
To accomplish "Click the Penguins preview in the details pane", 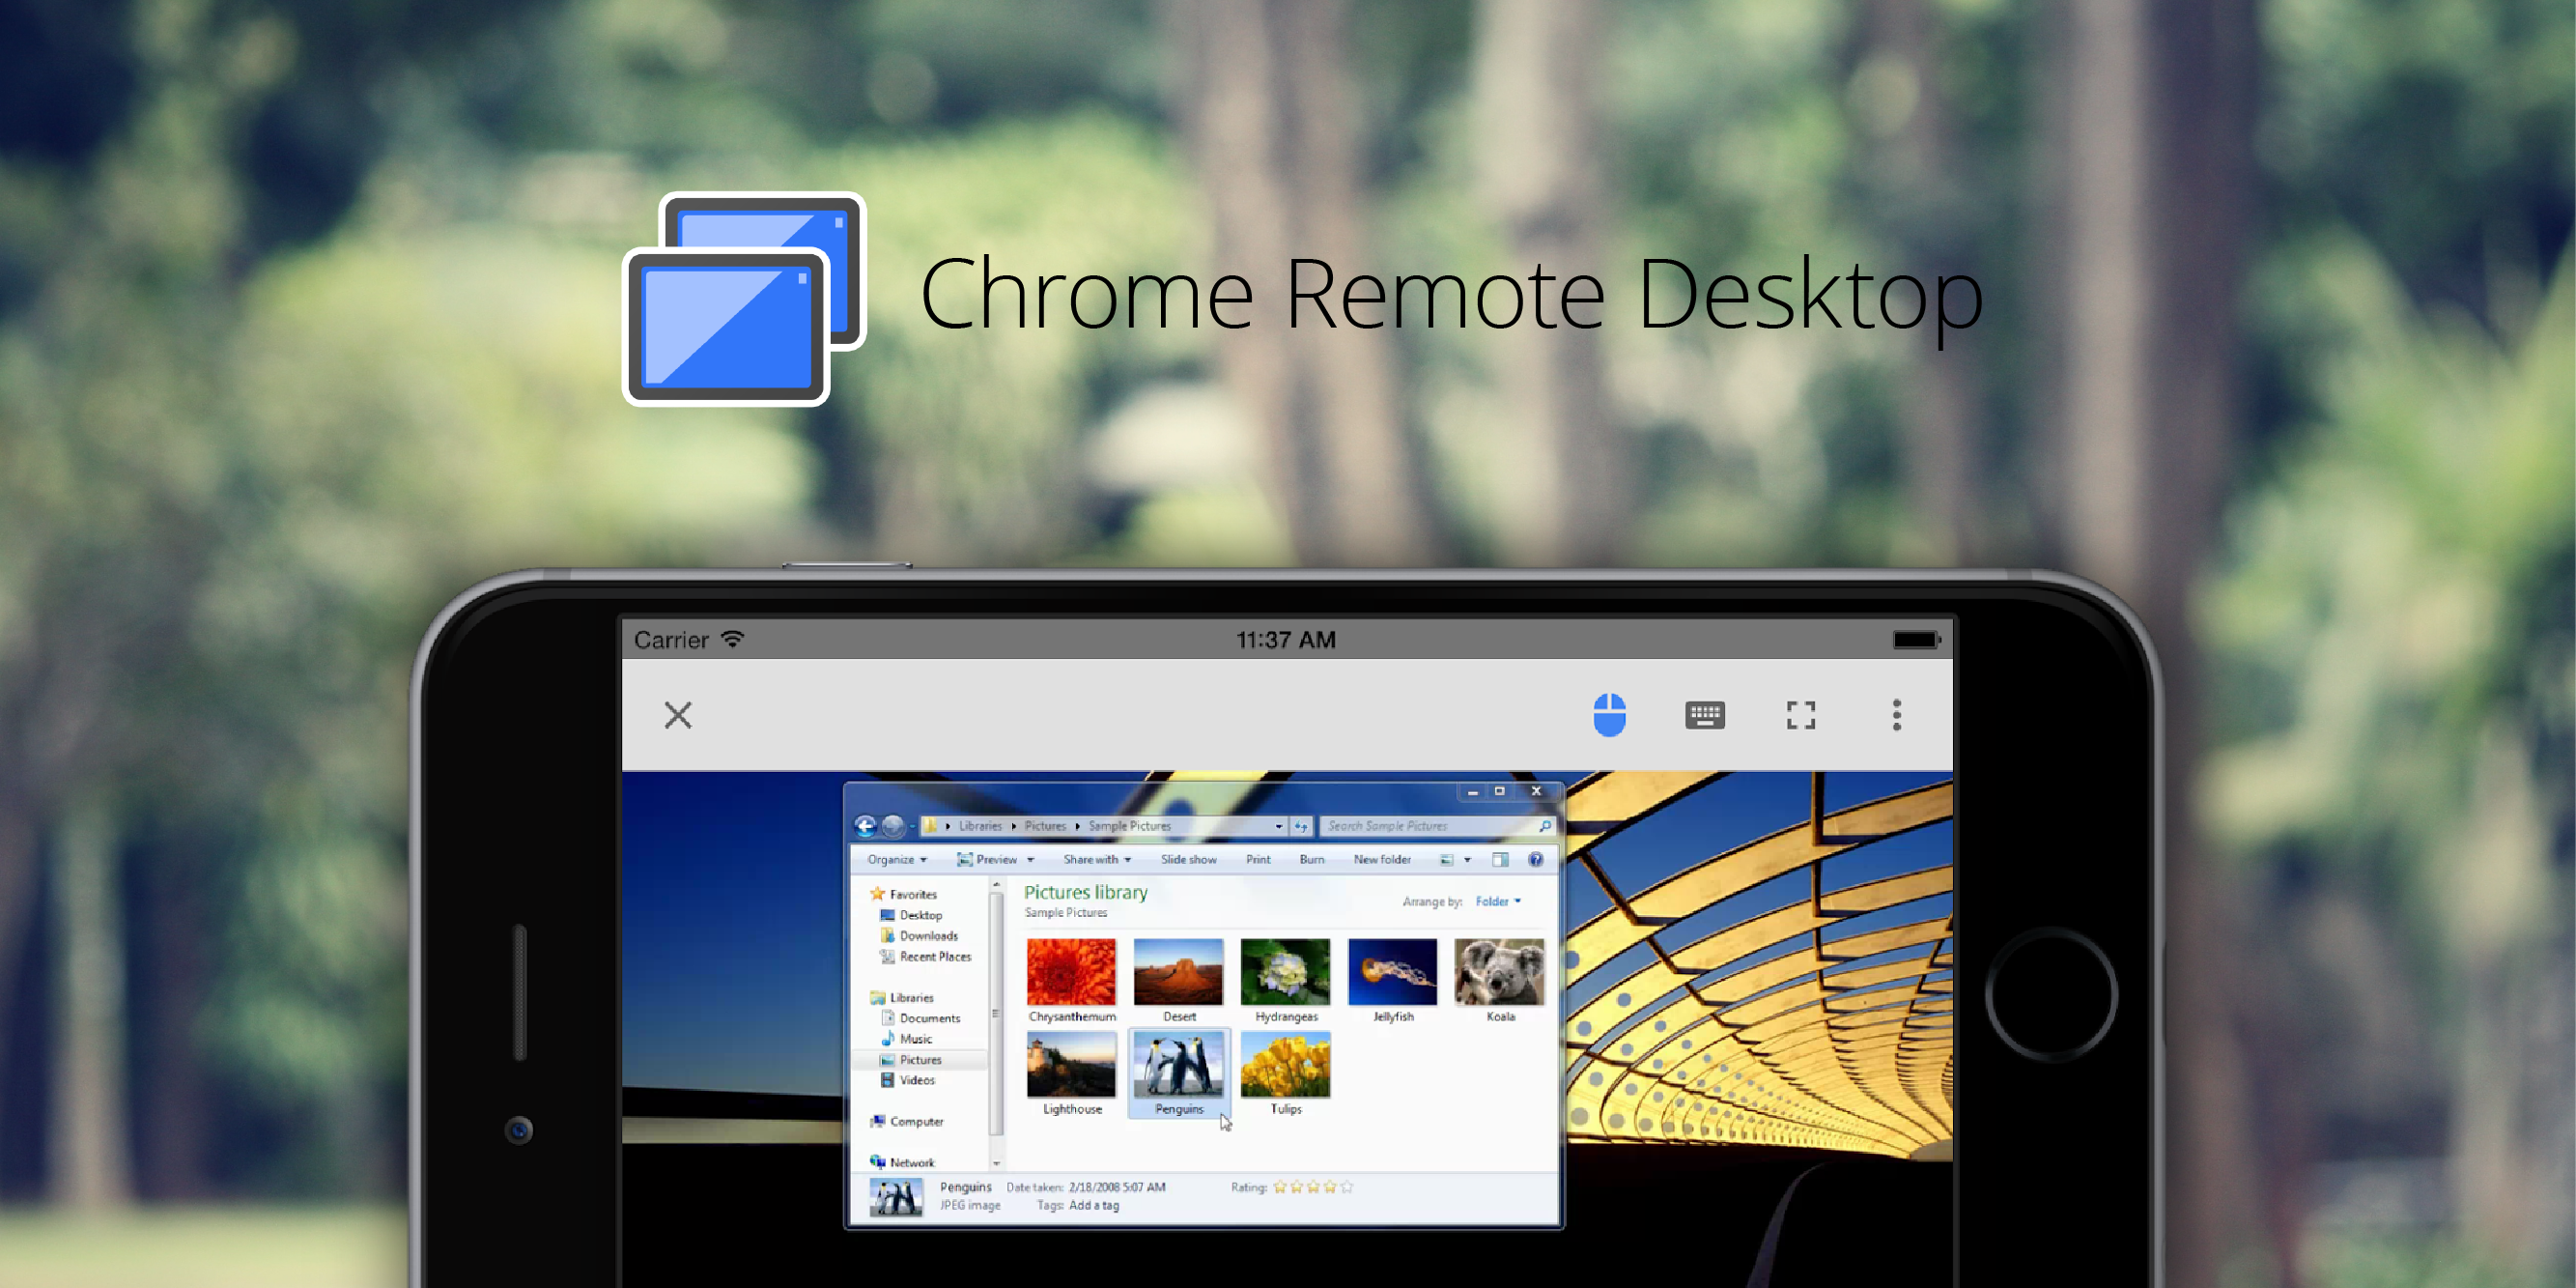I will [896, 1196].
